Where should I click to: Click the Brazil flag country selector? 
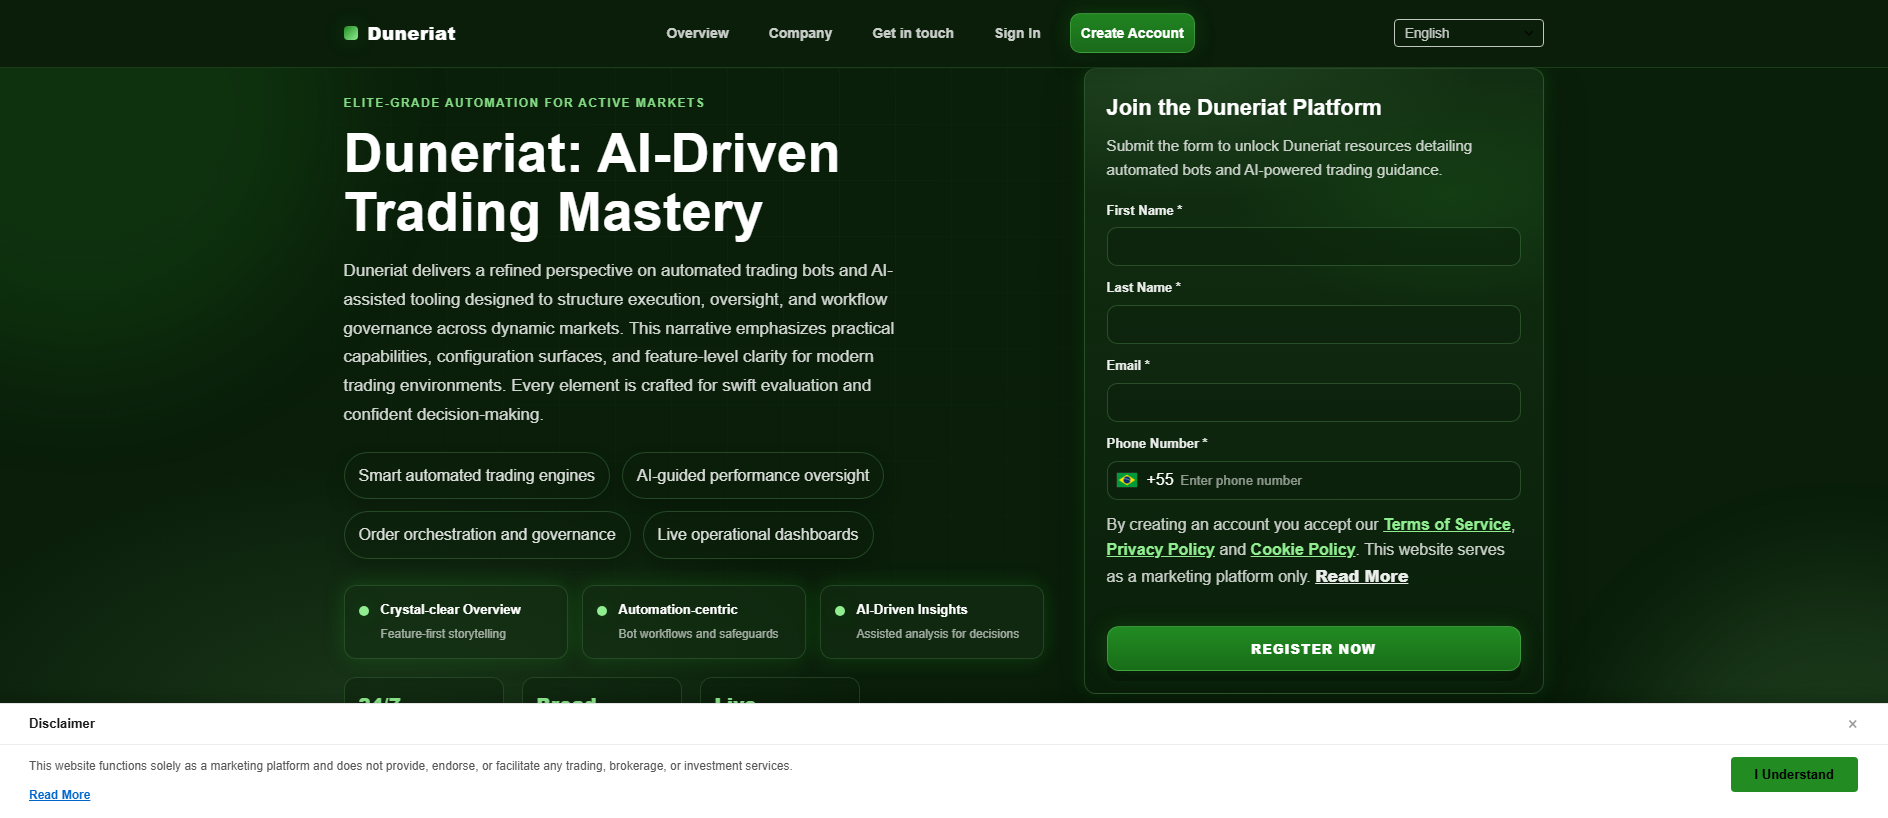pyautogui.click(x=1127, y=480)
